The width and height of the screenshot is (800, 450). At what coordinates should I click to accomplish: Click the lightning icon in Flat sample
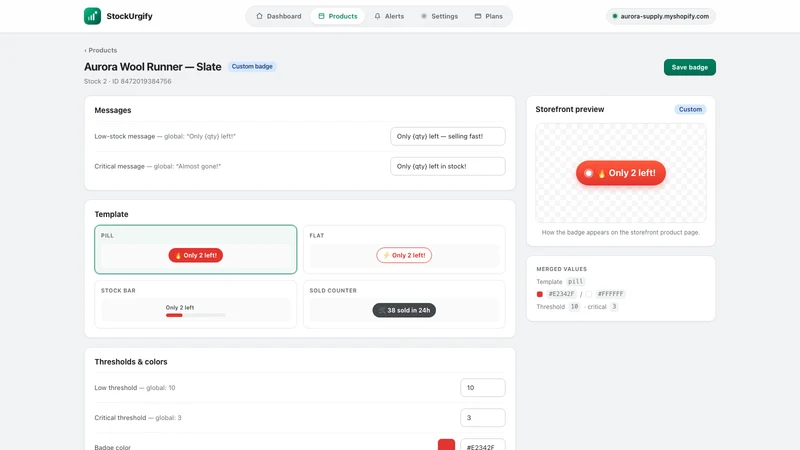(x=386, y=255)
